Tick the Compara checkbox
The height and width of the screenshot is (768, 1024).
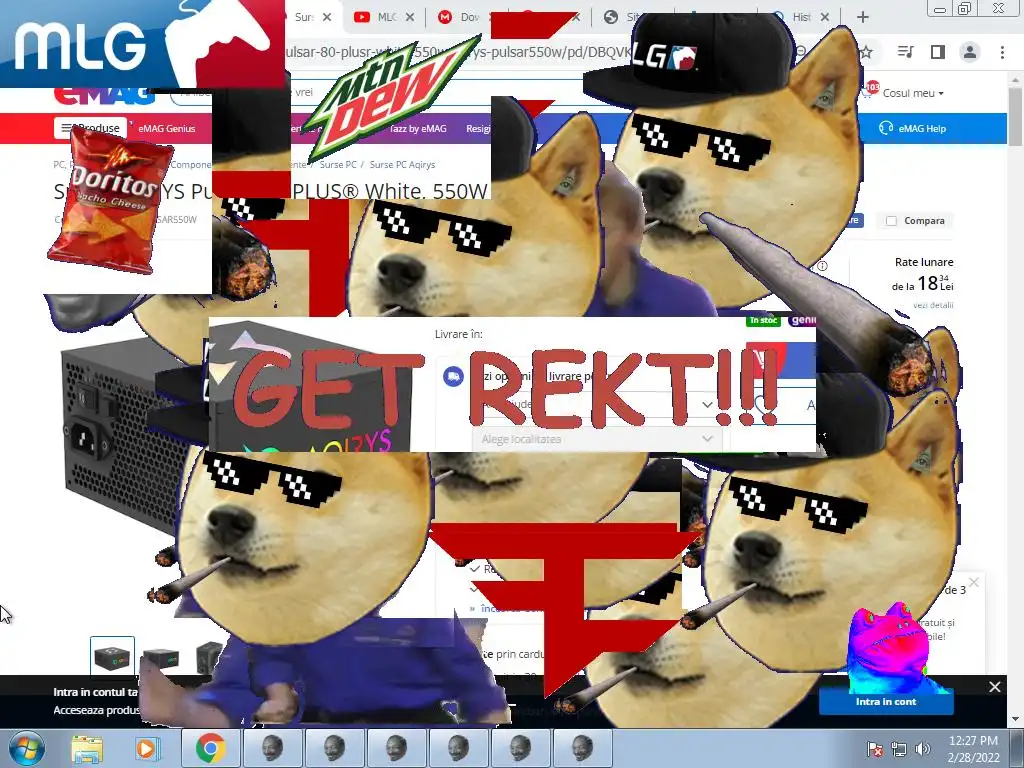pos(891,221)
